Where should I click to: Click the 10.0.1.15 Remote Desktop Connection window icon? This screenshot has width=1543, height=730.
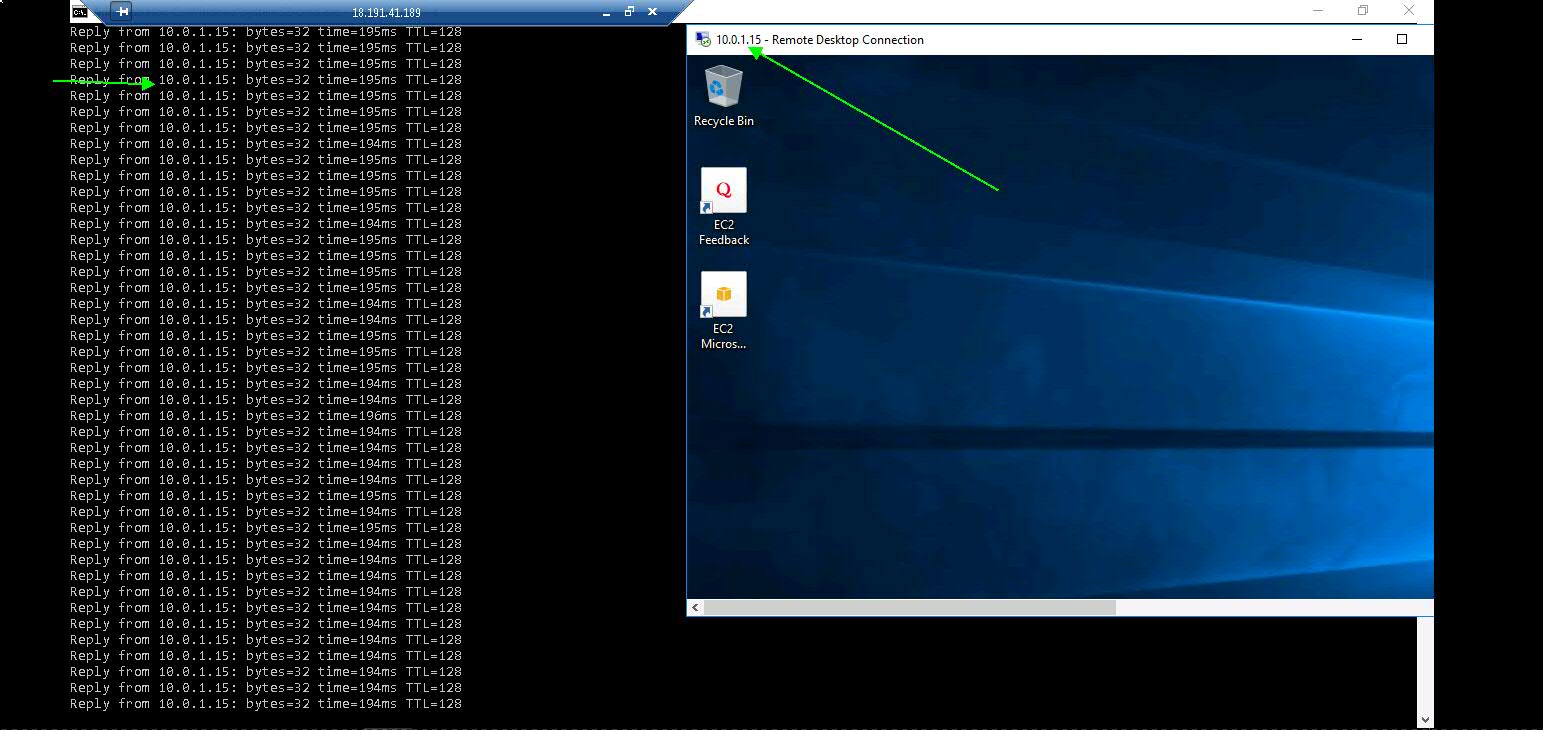pyautogui.click(x=703, y=40)
